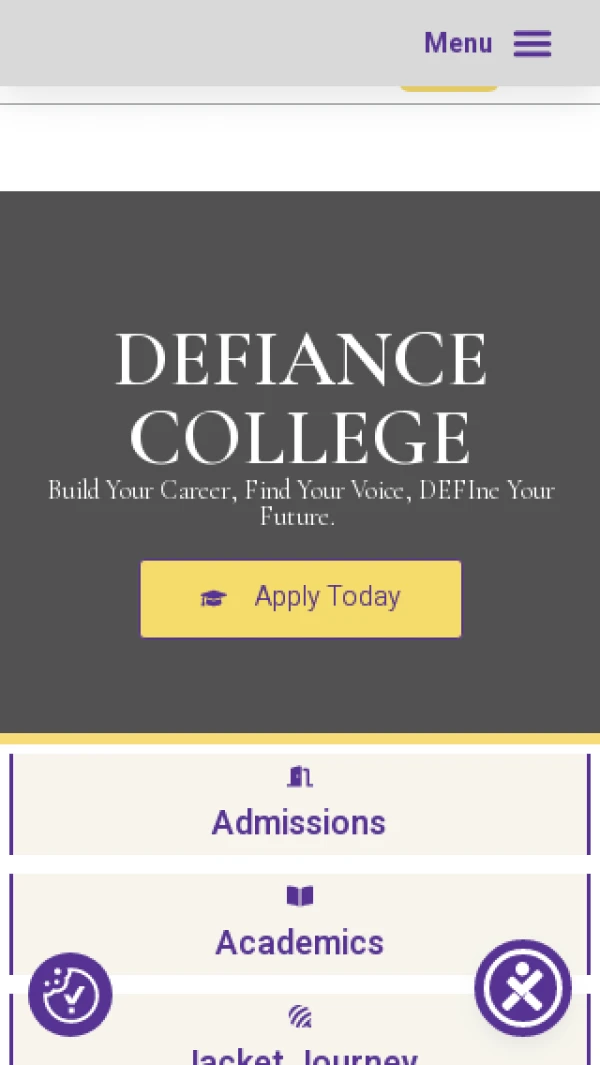Go to the Academics link
600x1065 pixels.
(x=300, y=943)
